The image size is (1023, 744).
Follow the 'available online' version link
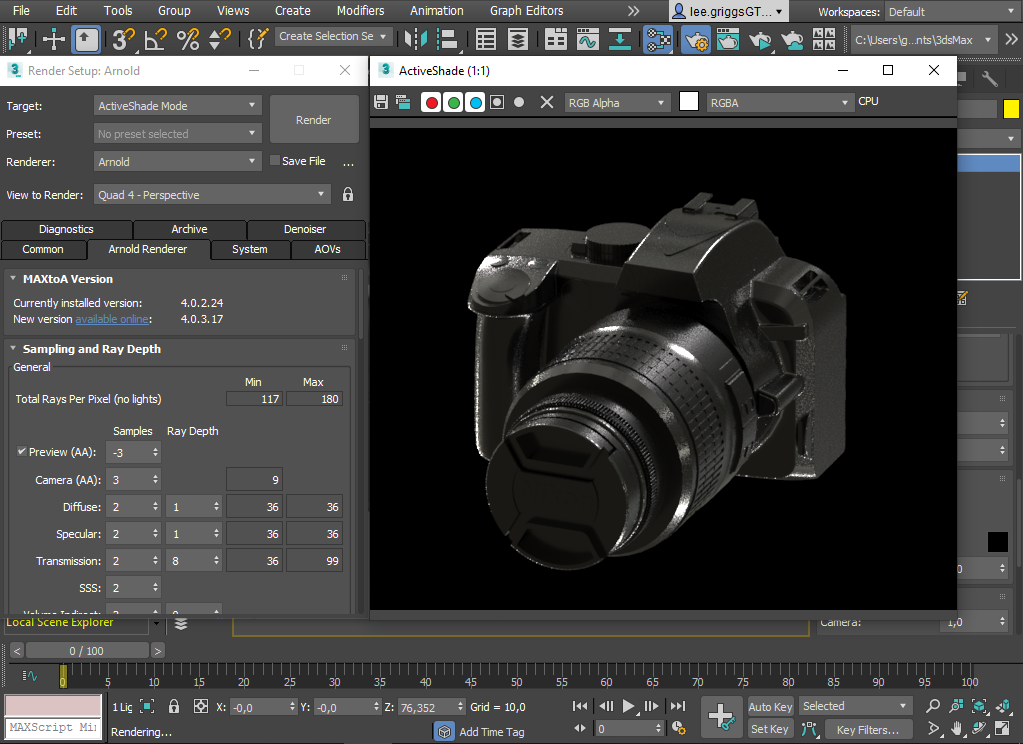point(112,319)
